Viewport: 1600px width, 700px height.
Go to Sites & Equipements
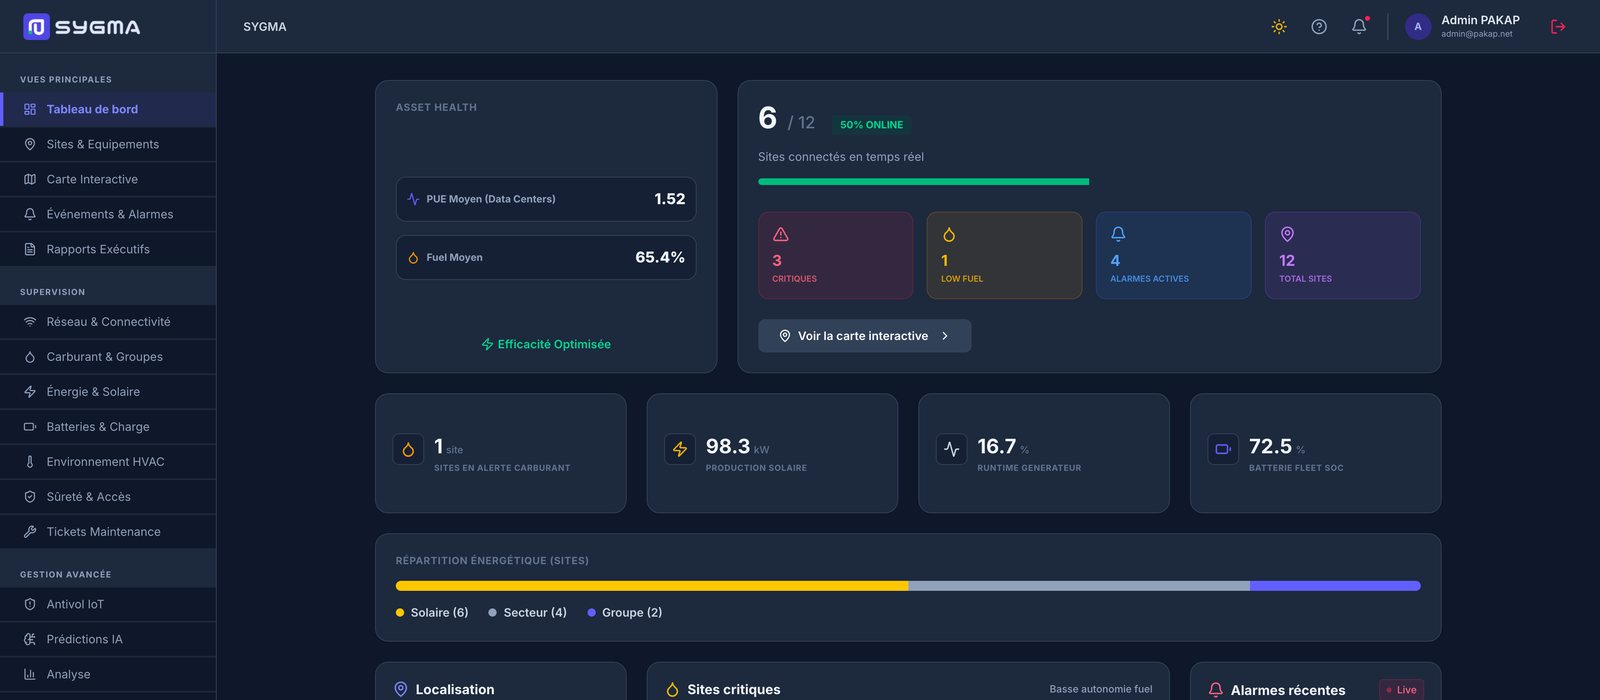point(108,145)
